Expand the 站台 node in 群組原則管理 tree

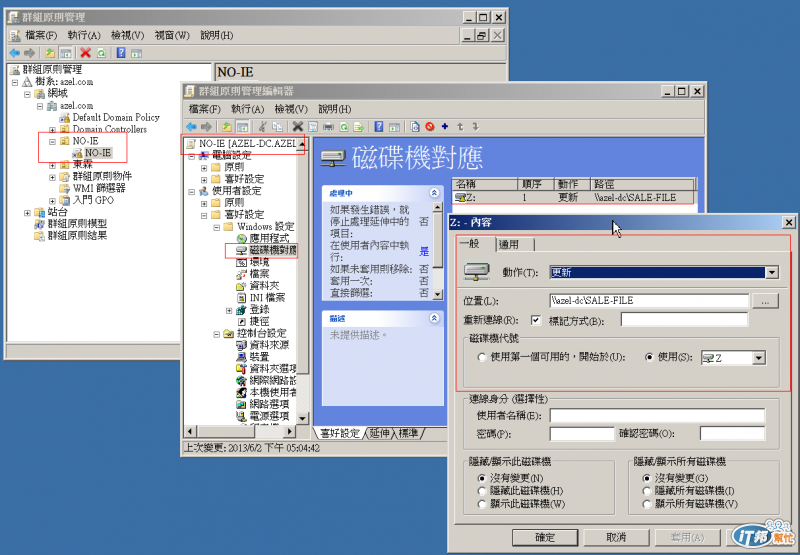pyautogui.click(x=28, y=212)
